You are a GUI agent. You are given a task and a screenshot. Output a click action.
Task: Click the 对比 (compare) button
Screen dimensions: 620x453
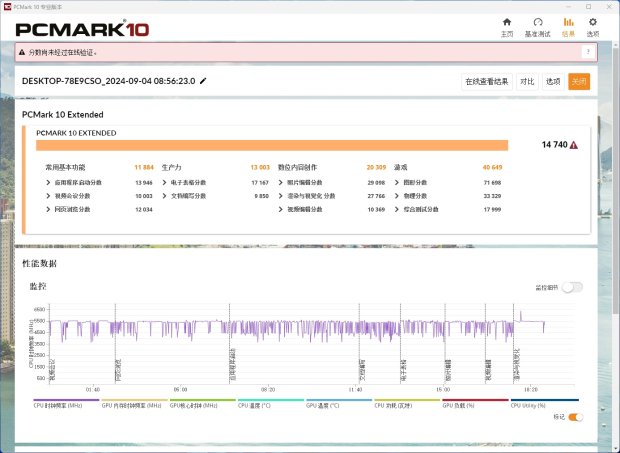tap(527, 82)
